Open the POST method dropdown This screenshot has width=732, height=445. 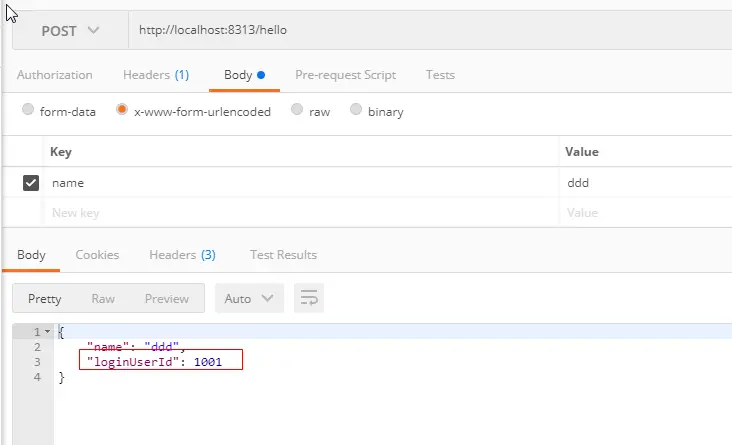pos(70,30)
